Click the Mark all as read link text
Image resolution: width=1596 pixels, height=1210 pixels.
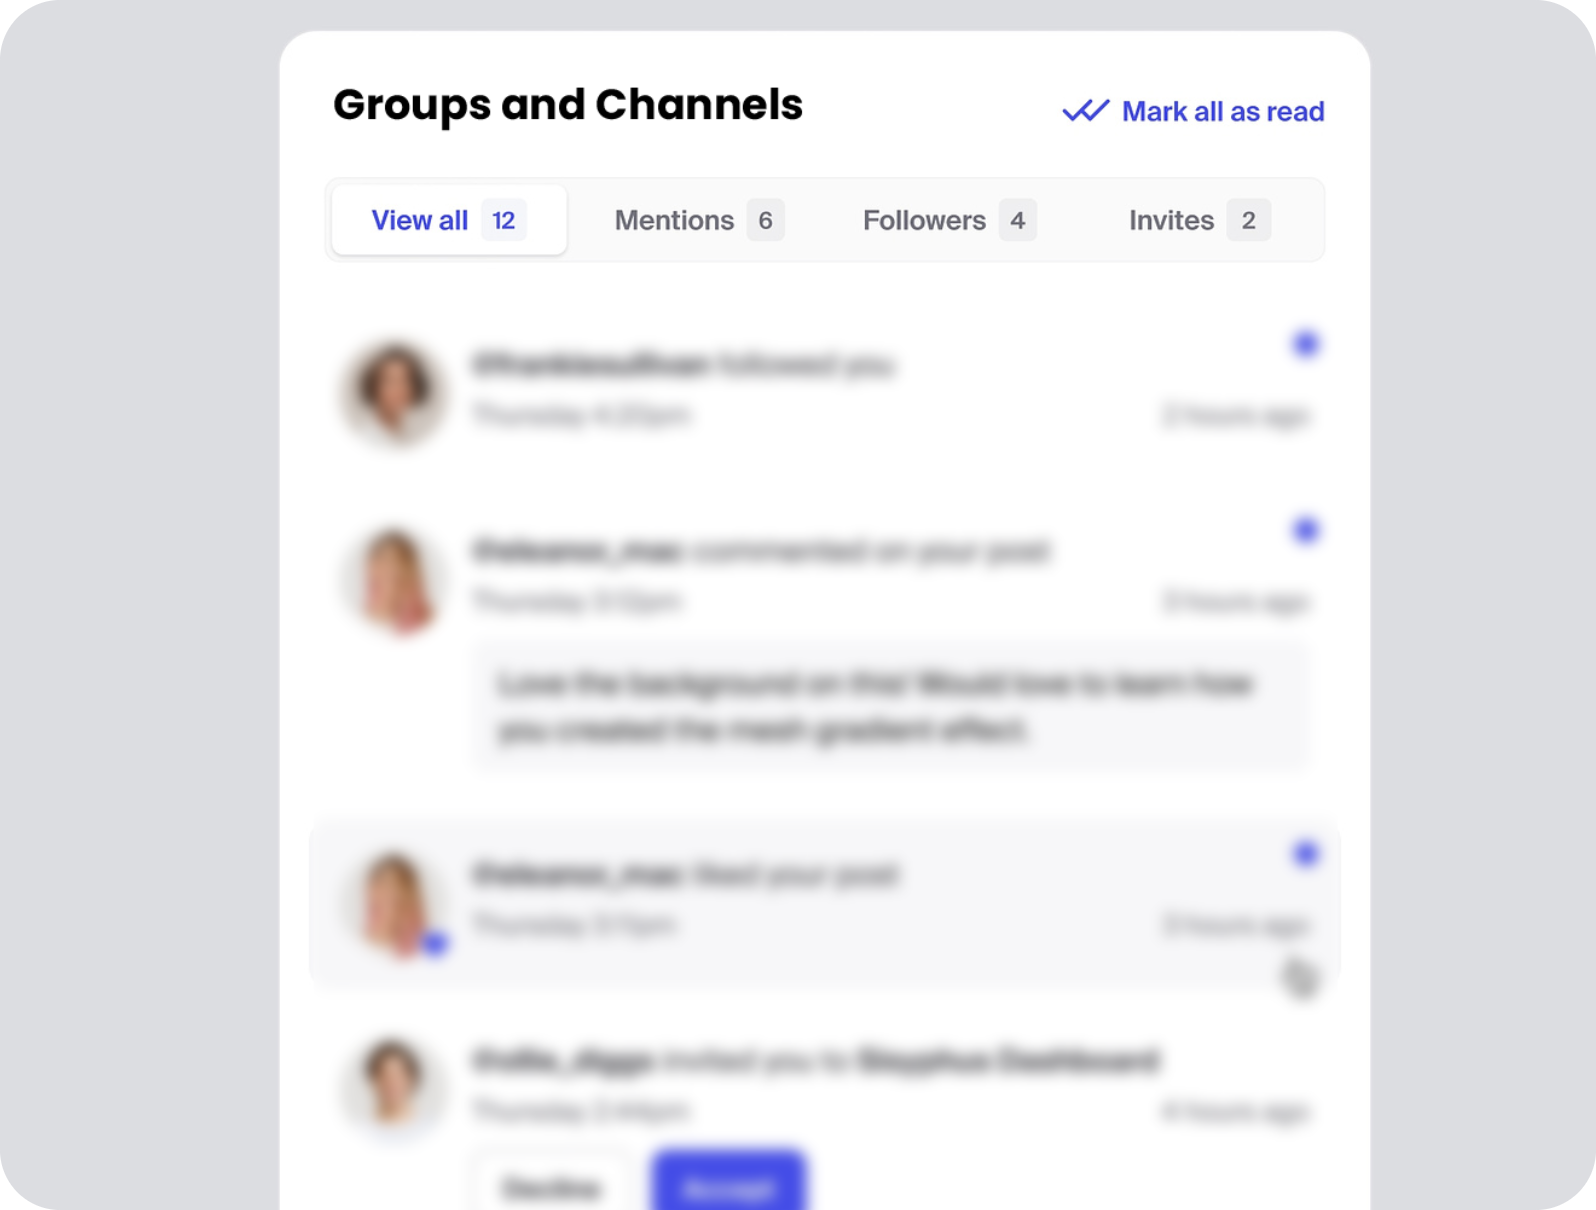tap(1222, 111)
